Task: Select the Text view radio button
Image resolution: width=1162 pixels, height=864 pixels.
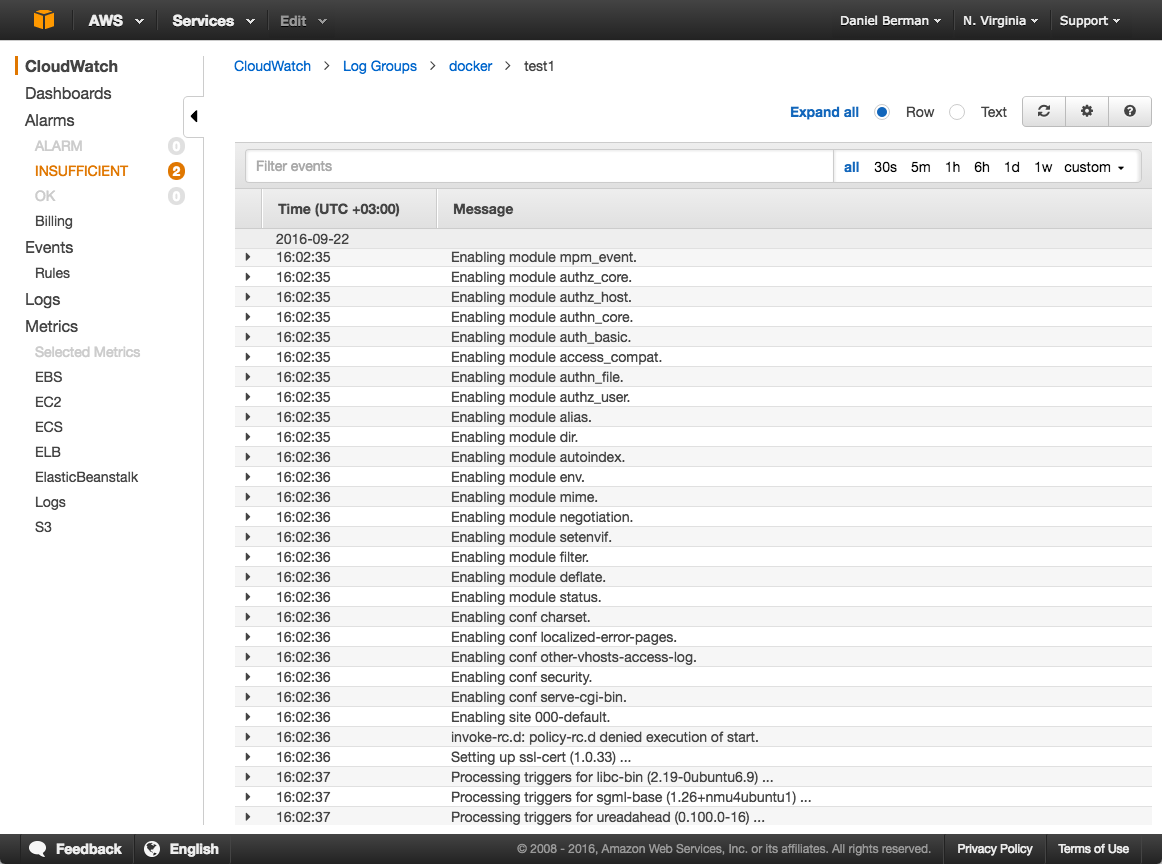Action: 957,112
